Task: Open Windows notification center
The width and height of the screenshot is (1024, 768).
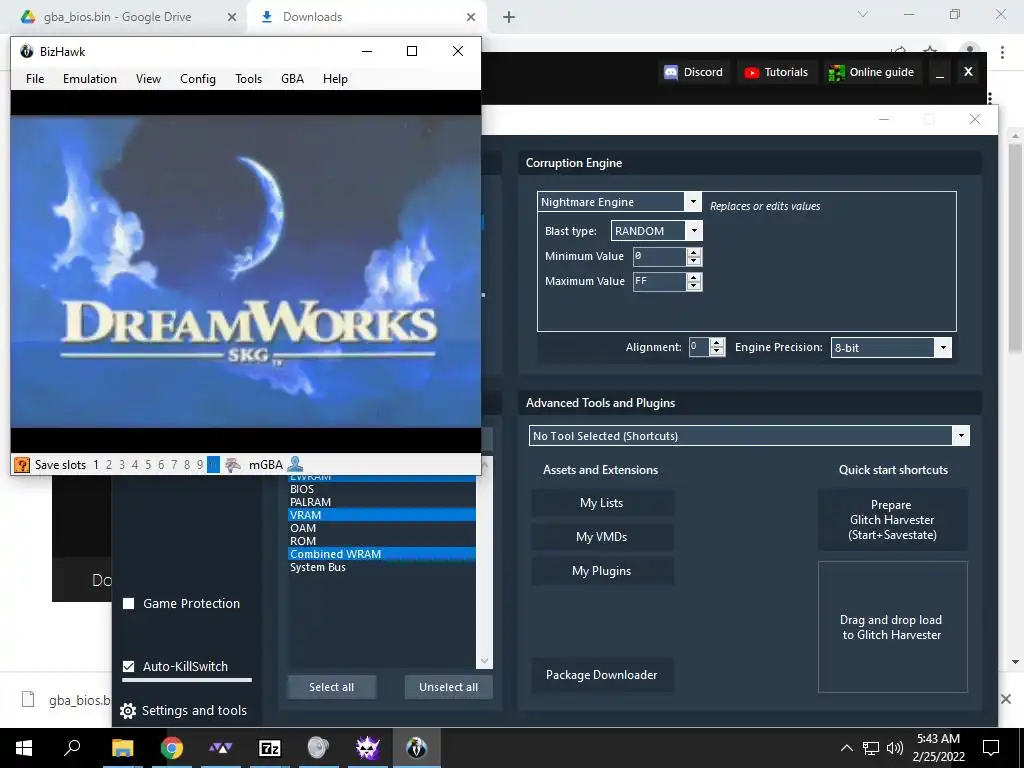Action: tap(991, 748)
